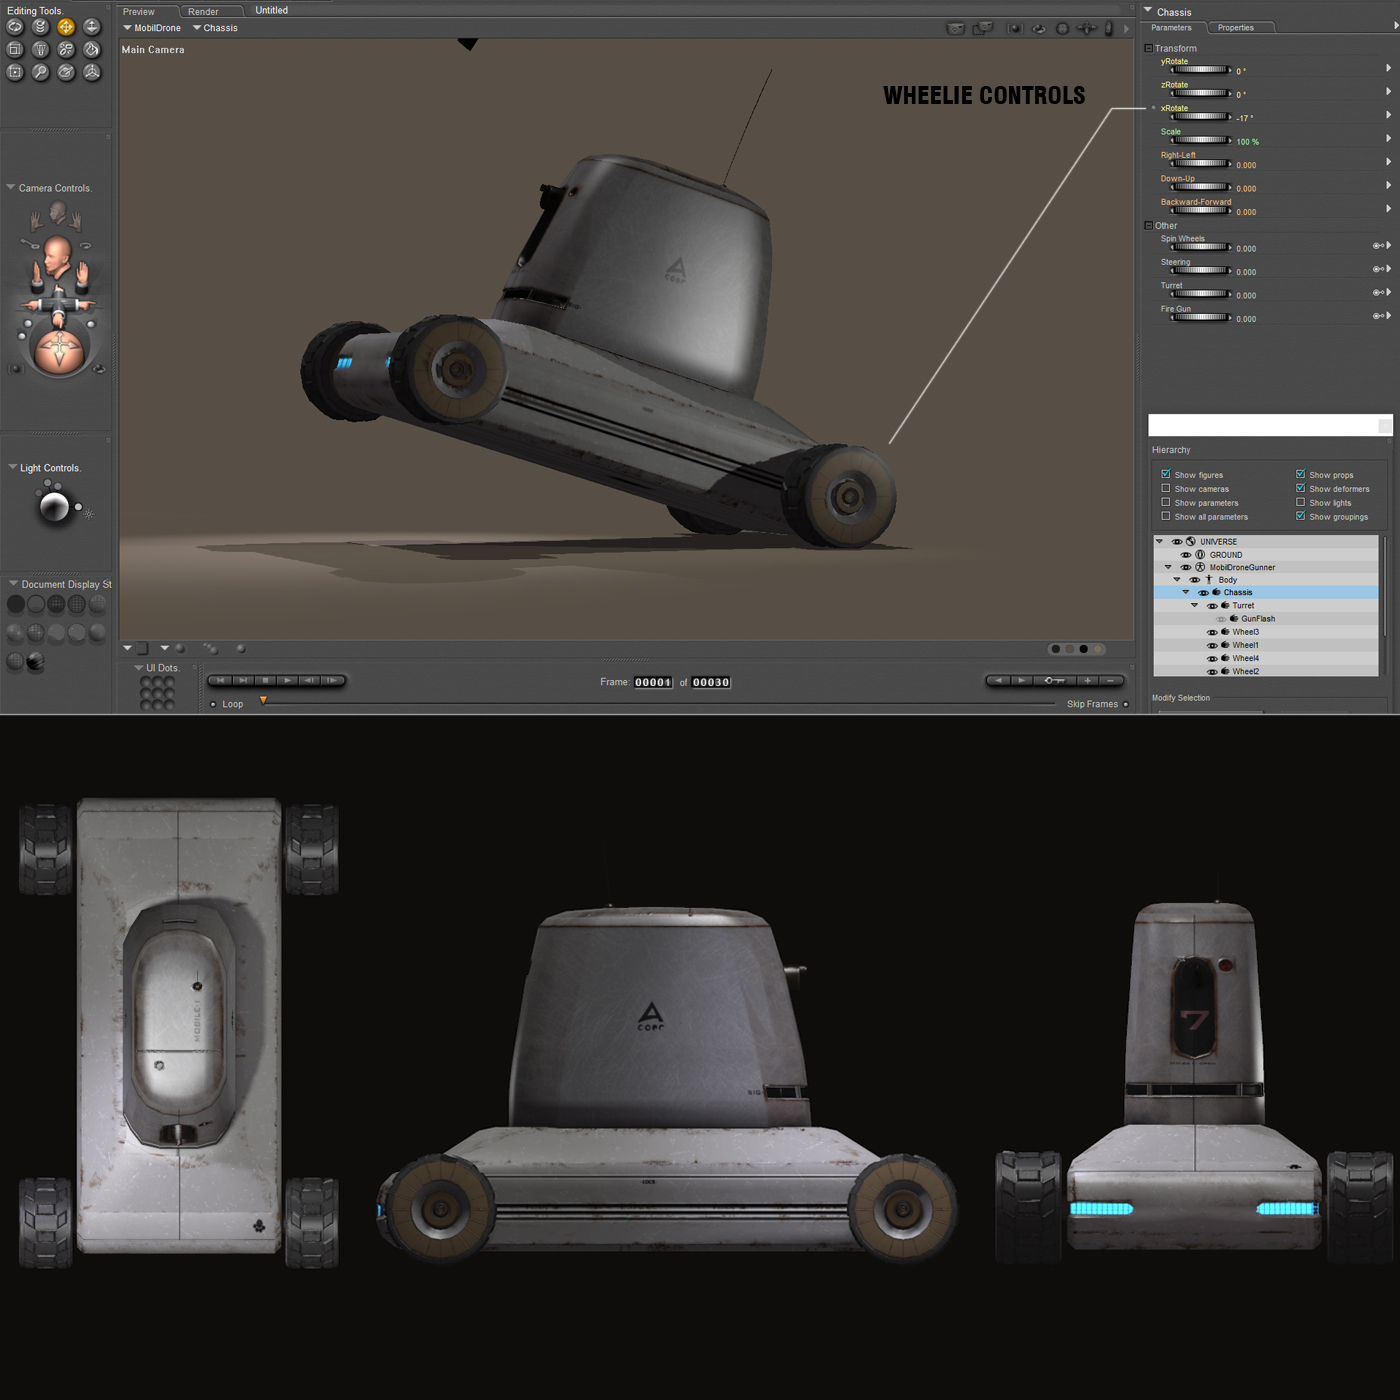Collapse the Turret tree node
This screenshot has height=1400, width=1400.
point(1194,605)
